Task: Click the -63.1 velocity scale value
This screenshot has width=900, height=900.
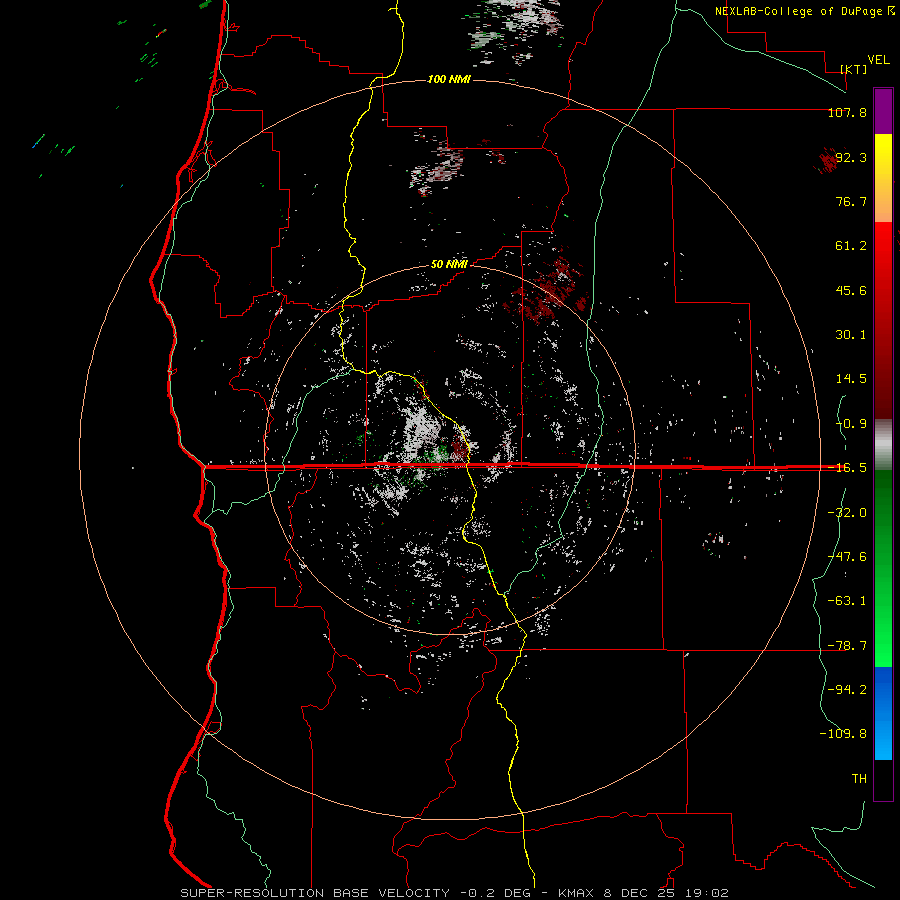Action: point(847,601)
